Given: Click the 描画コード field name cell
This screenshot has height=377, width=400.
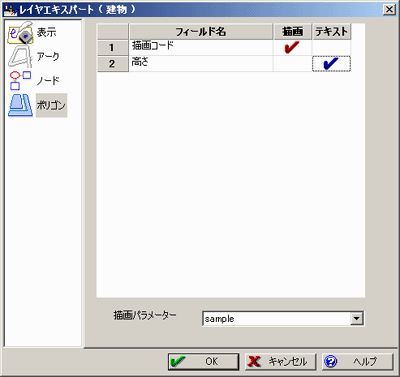Looking at the screenshot, I should 201,48.
